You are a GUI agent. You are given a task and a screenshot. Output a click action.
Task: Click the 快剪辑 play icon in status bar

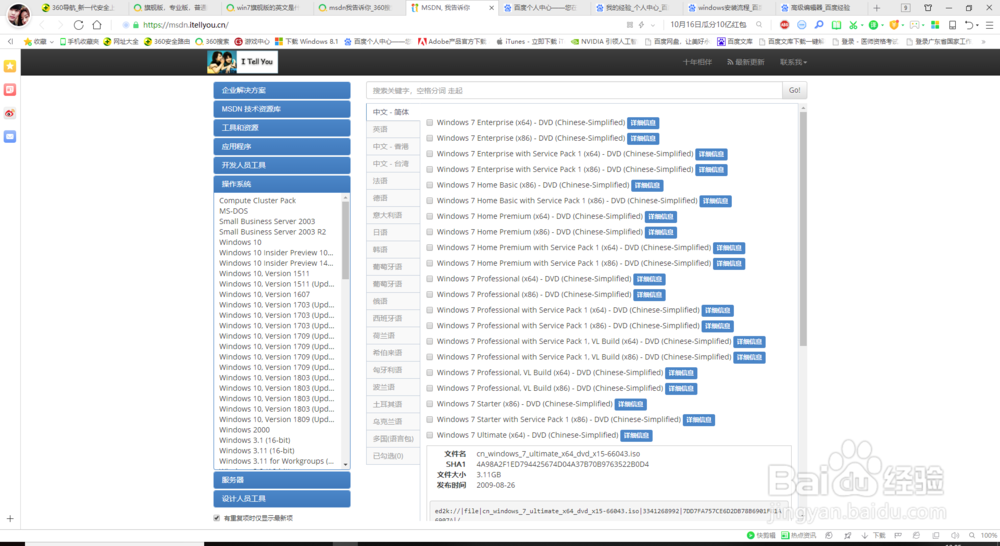point(751,536)
